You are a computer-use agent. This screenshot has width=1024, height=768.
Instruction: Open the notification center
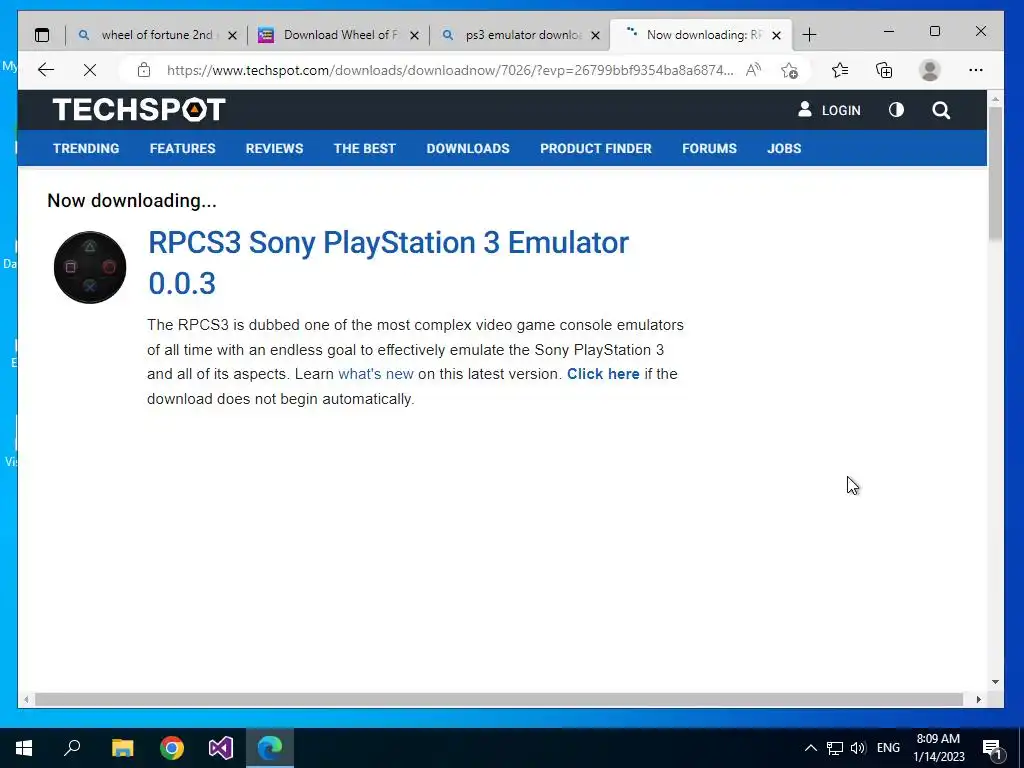click(x=993, y=748)
